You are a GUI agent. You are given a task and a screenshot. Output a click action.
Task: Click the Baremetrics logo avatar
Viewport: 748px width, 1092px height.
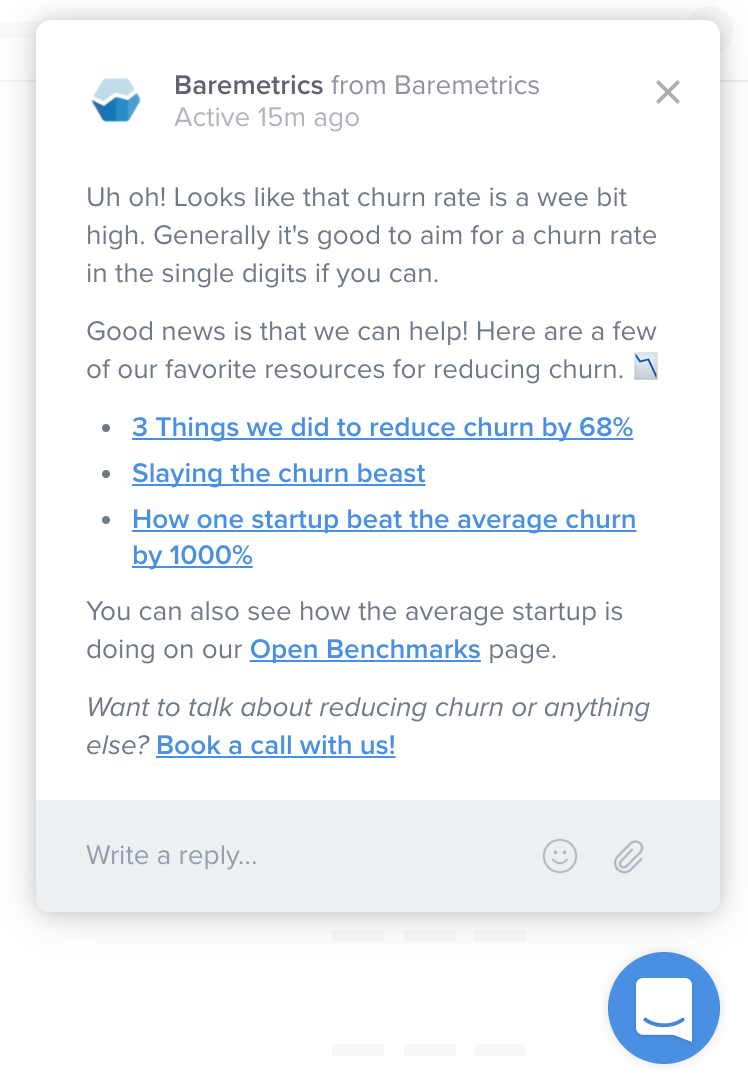[x=116, y=100]
